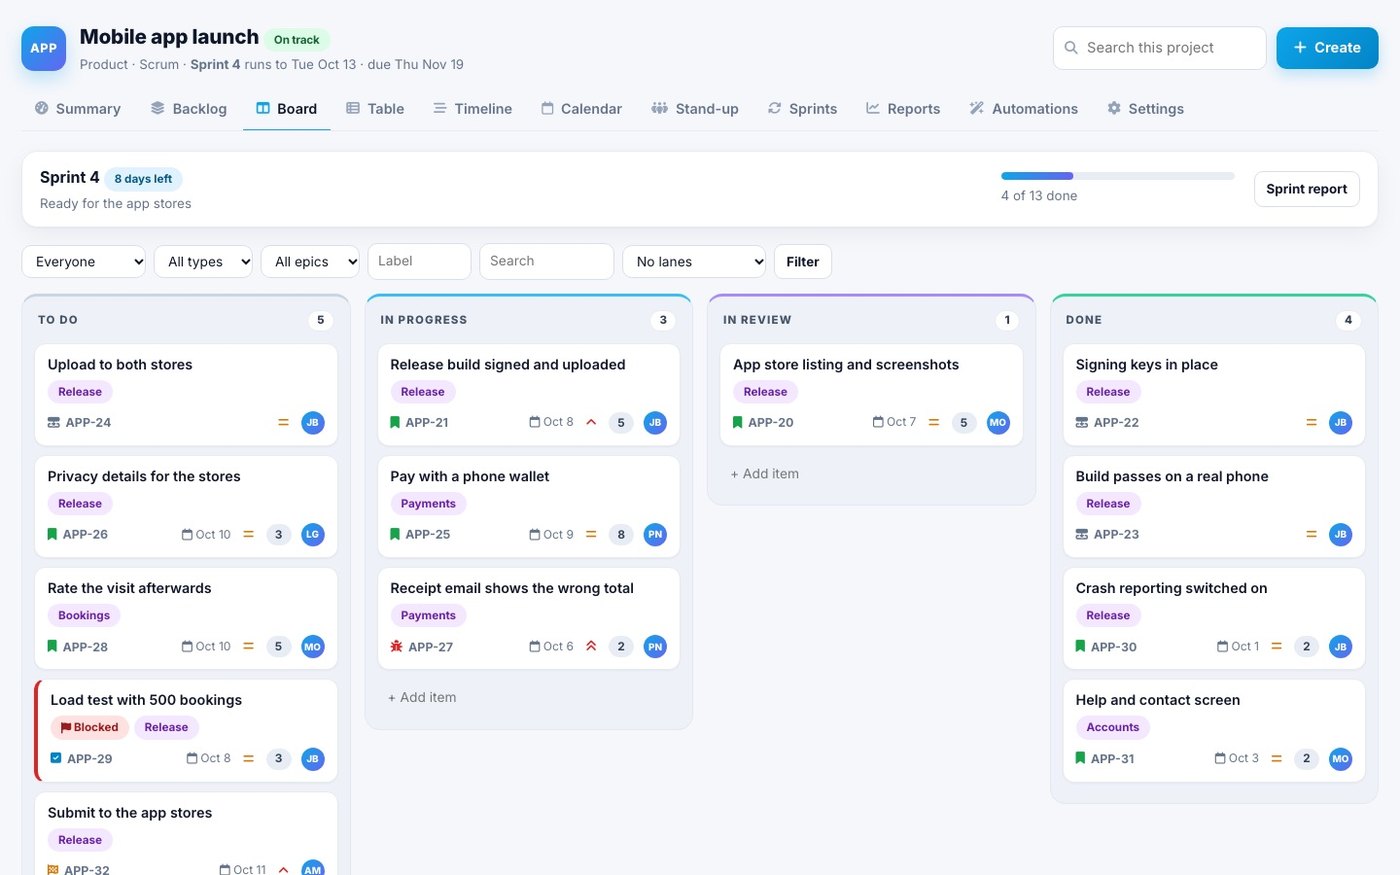The width and height of the screenshot is (1400, 875).
Task: Click Add item in the In Review column
Action: pos(765,474)
